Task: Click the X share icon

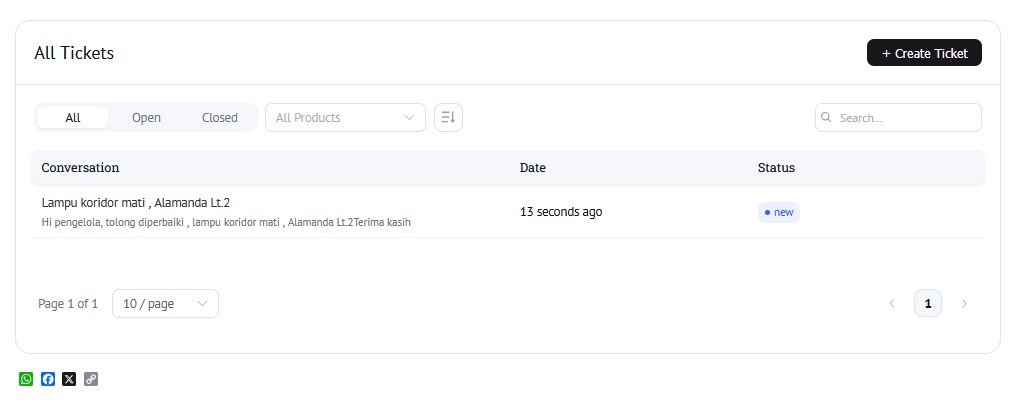Action: [x=69, y=379]
